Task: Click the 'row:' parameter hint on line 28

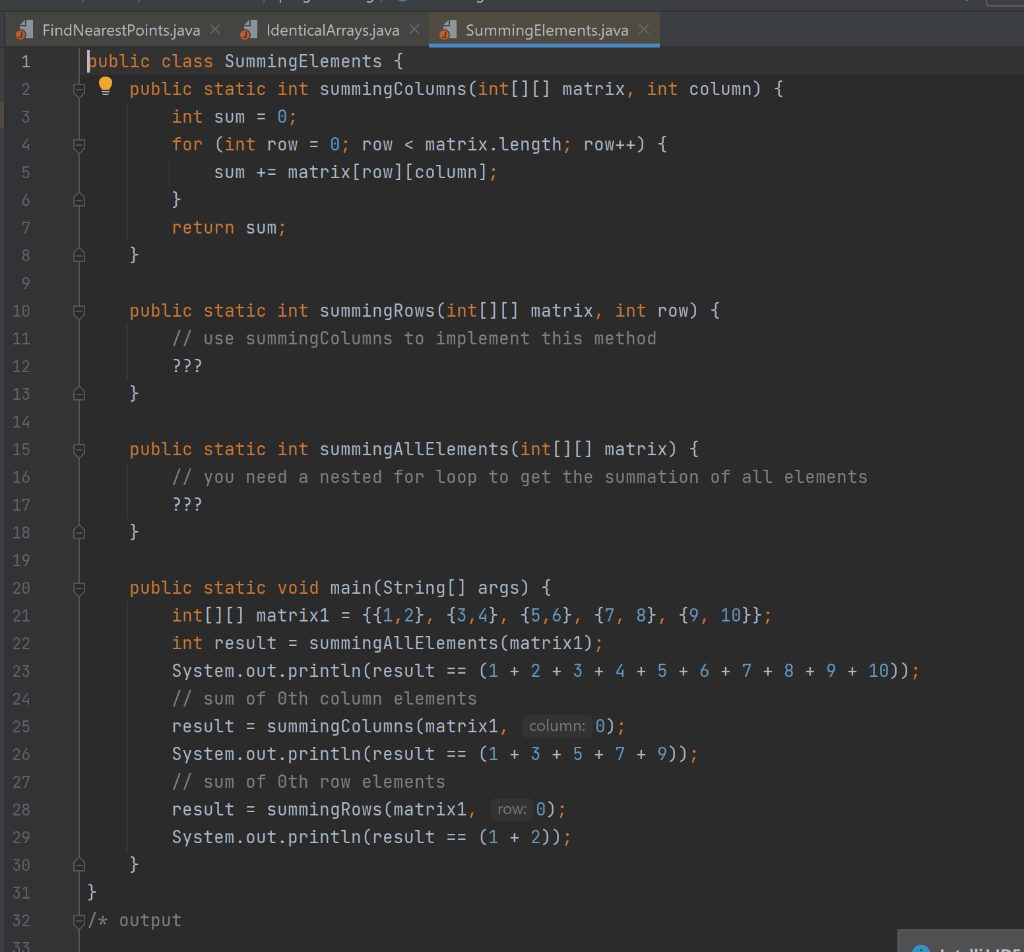Action: pyautogui.click(x=512, y=809)
